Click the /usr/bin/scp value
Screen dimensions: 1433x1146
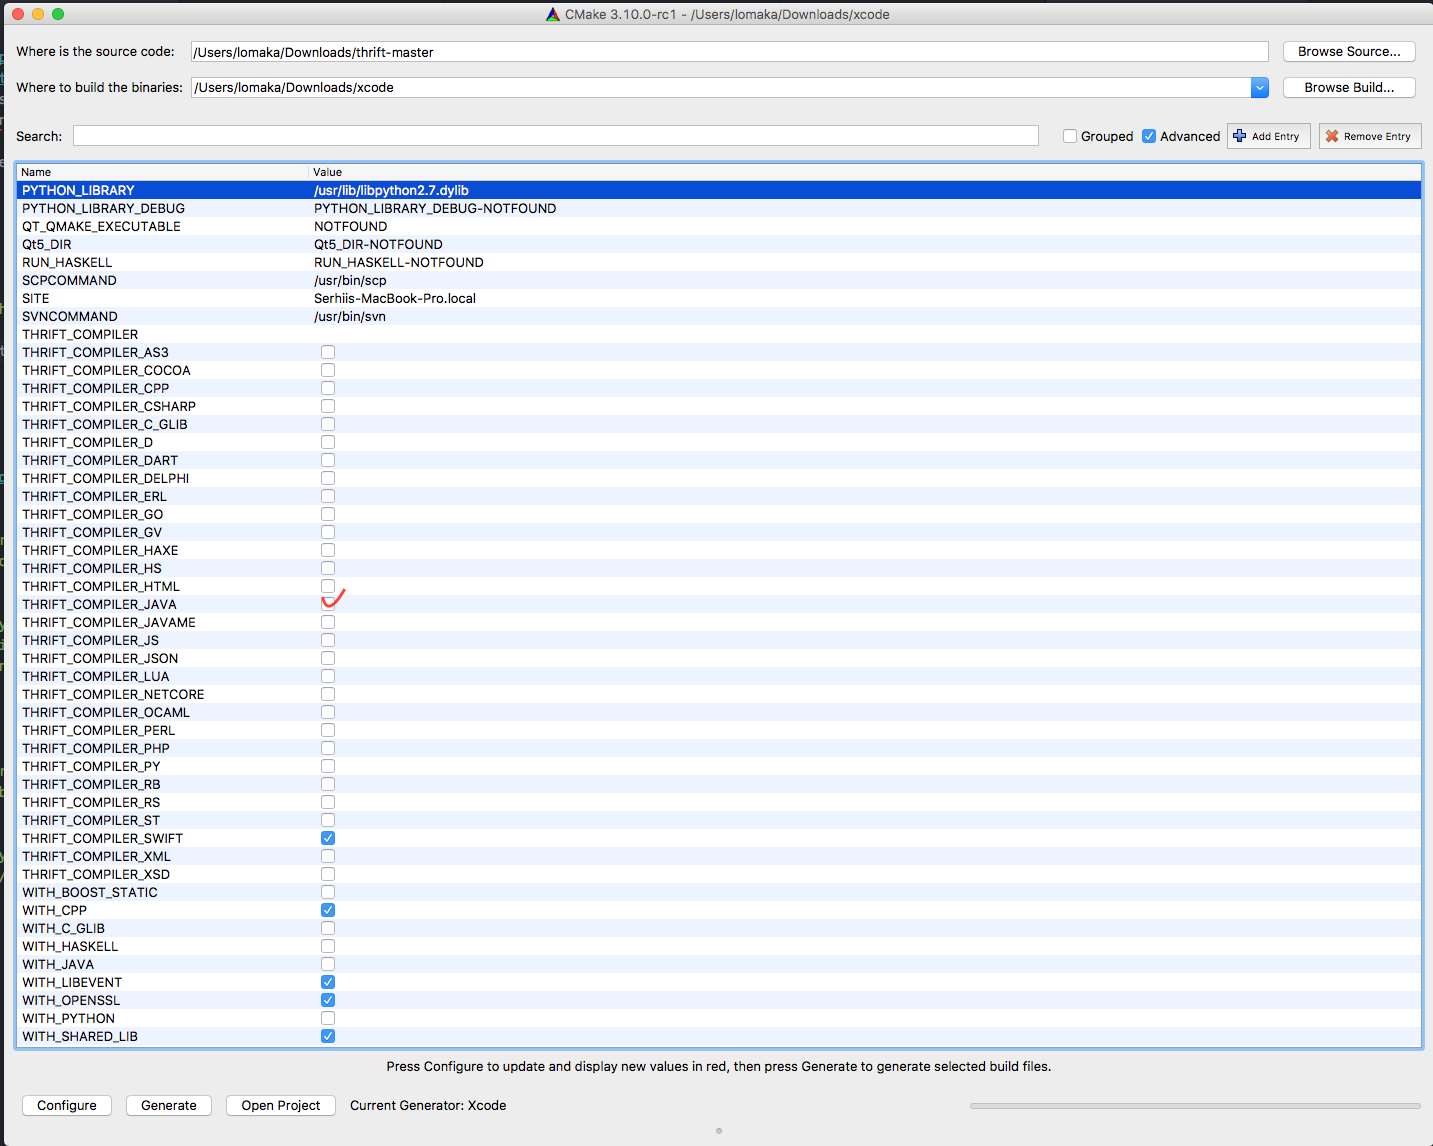tap(350, 280)
